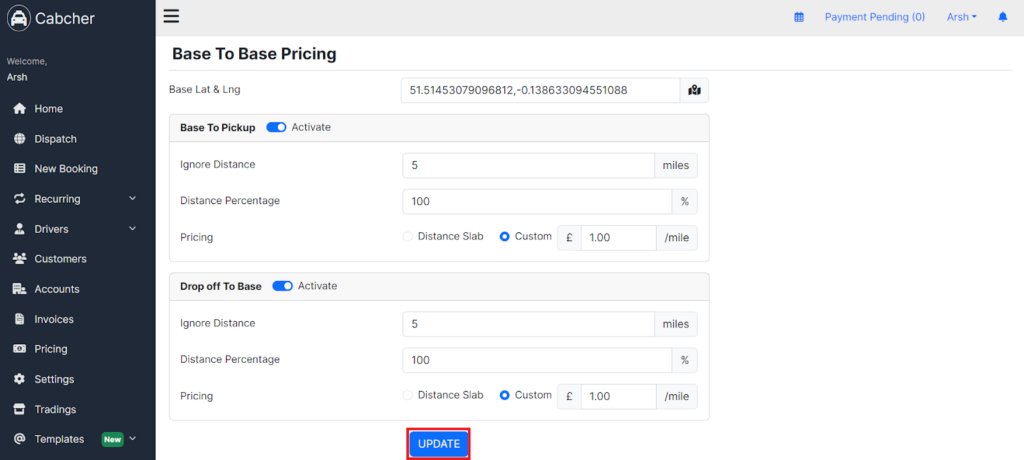Viewport: 1024px width, 460px height.
Task: Toggle Base To Pickup Activate switch
Action: 276,127
